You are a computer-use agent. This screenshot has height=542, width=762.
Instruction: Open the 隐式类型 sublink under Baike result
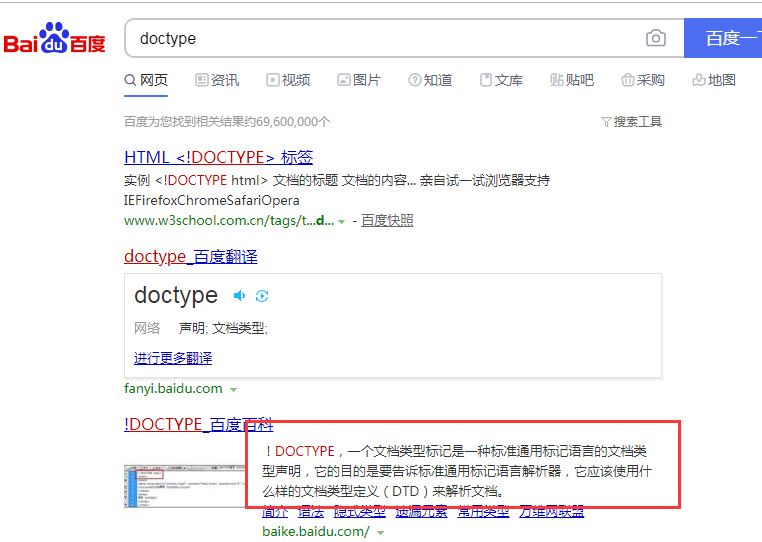tap(360, 512)
